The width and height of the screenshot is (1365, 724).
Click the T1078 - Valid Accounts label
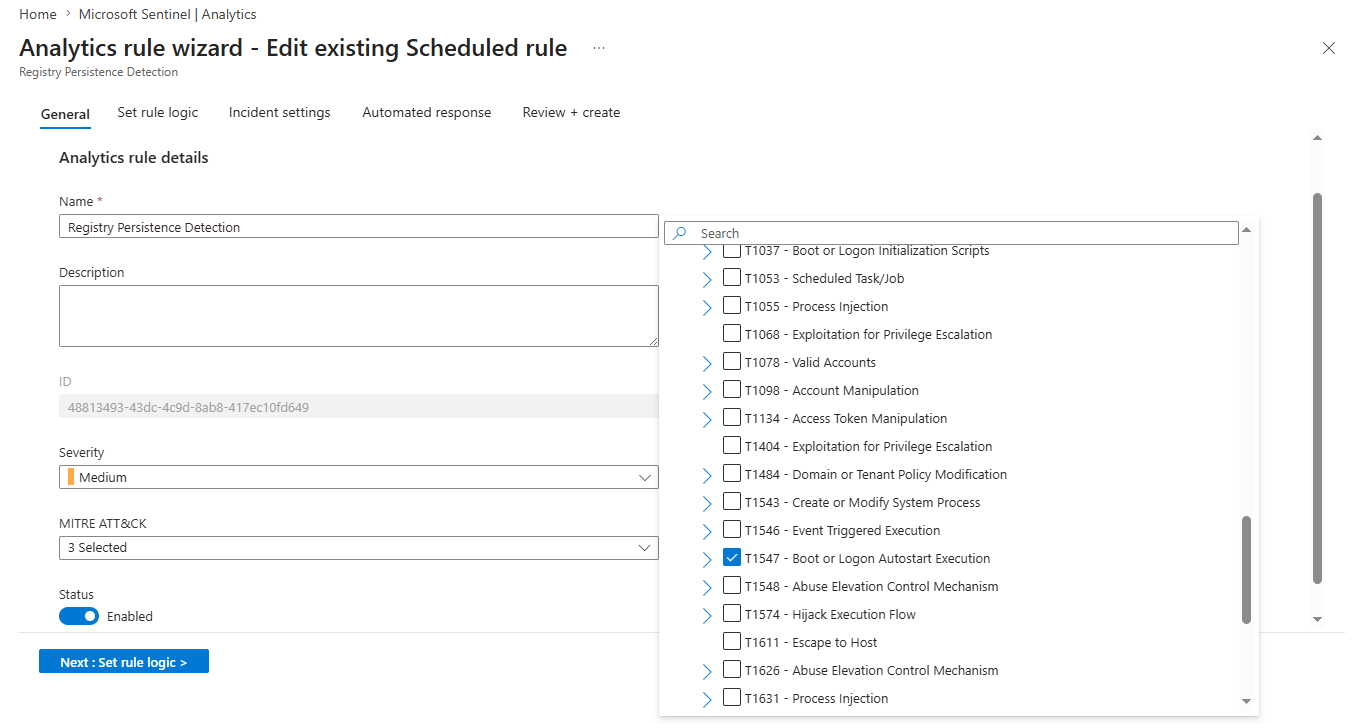(810, 362)
